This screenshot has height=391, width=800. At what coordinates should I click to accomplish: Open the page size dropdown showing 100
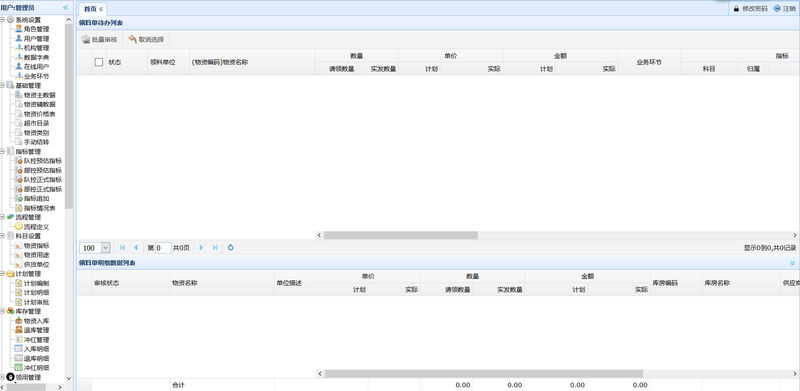pyautogui.click(x=106, y=248)
